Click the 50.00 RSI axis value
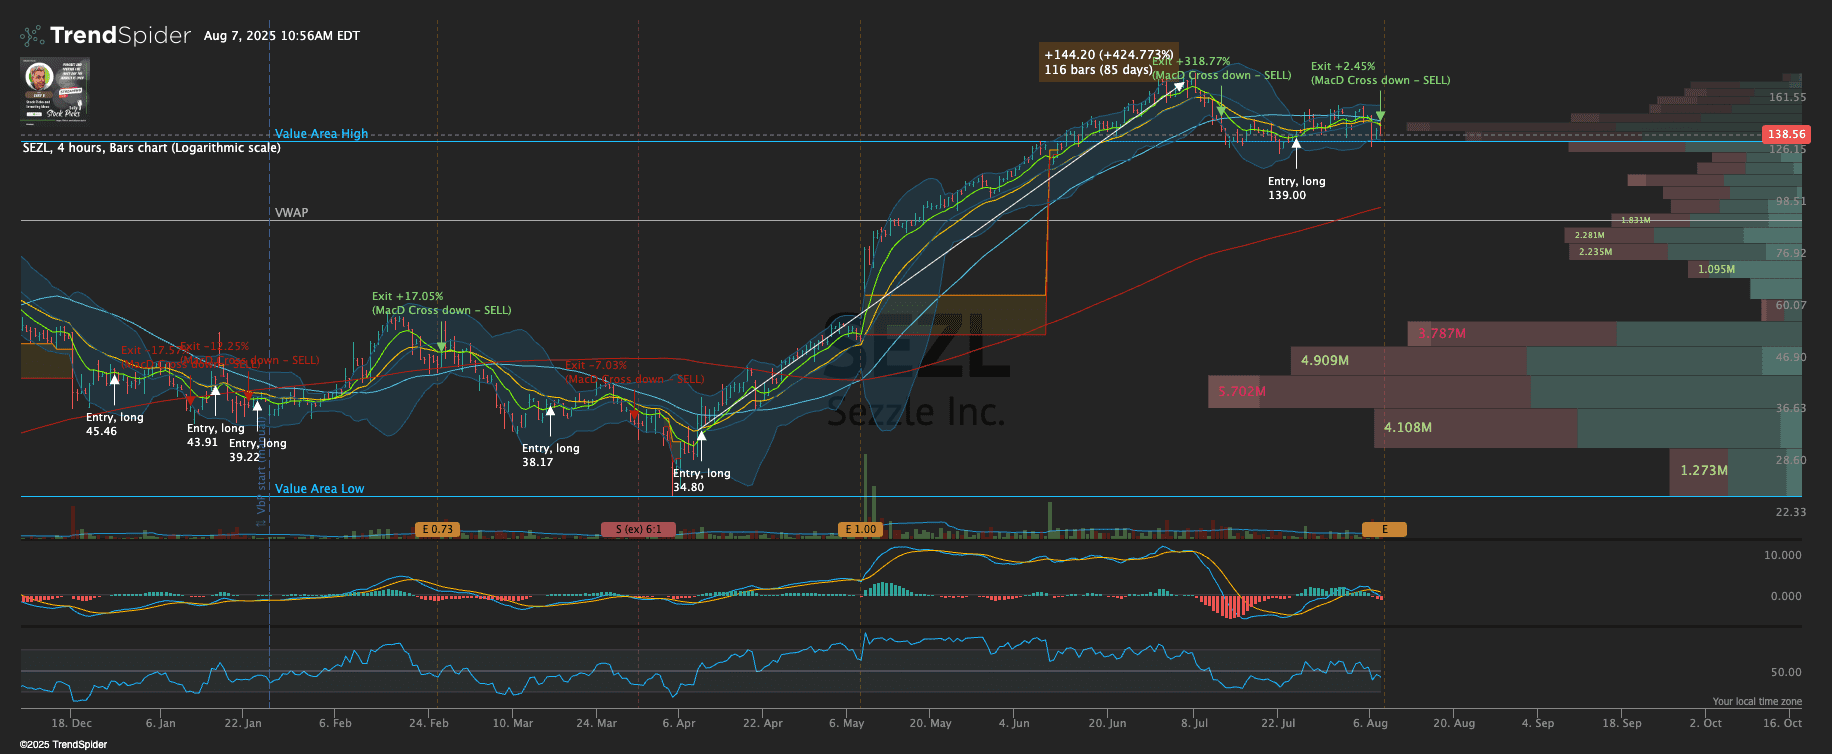Screen dimensions: 1832x754 [x=1786, y=672]
